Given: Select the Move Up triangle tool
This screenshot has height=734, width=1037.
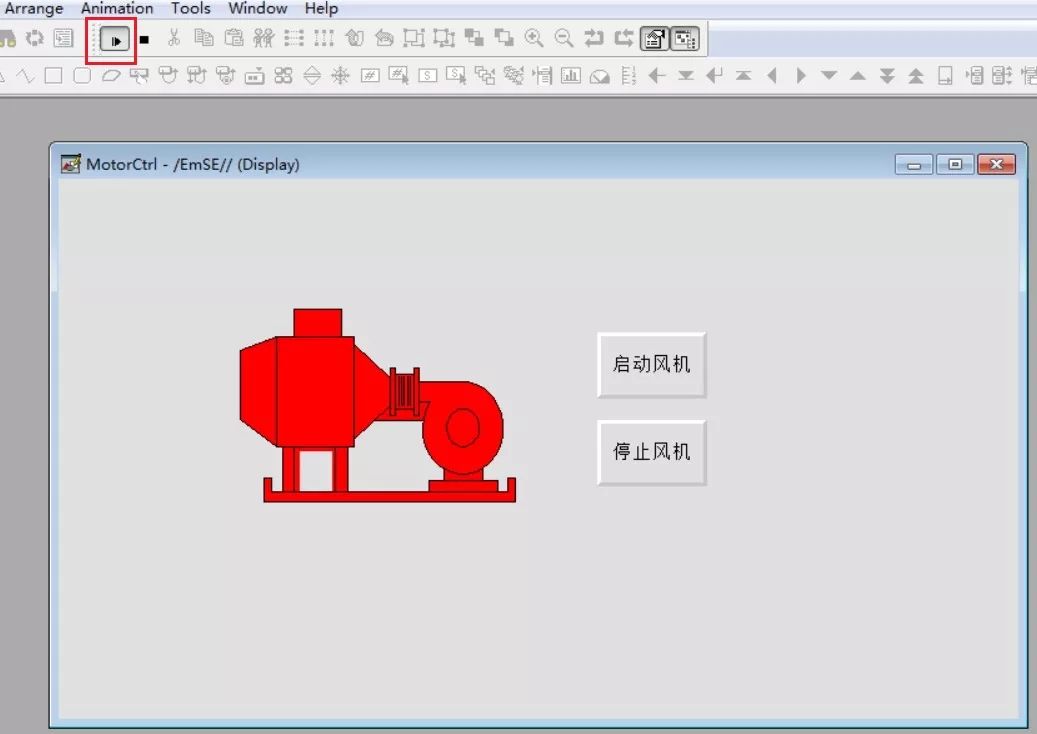Looking at the screenshot, I should point(858,75).
